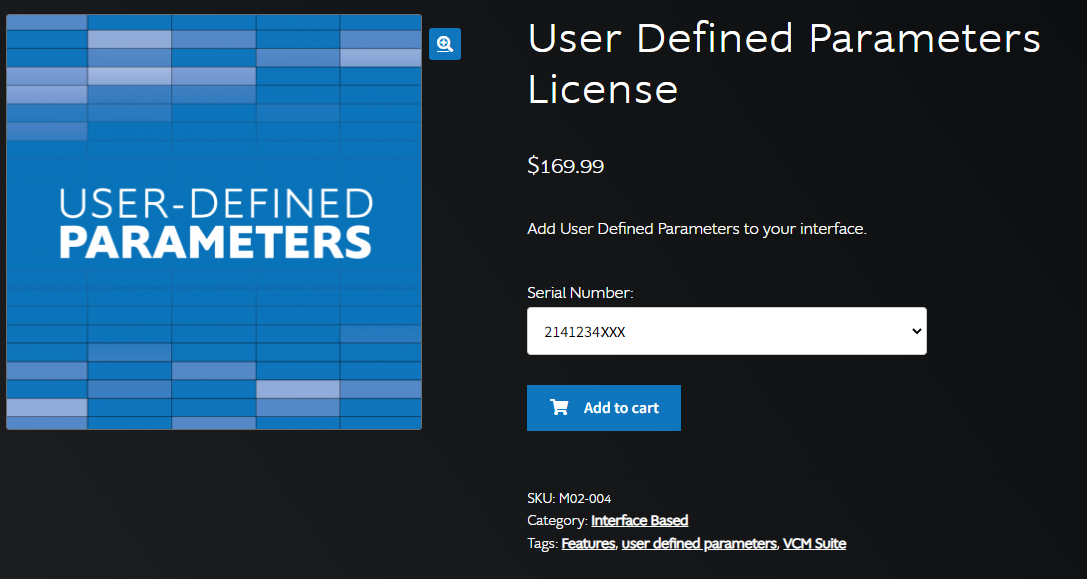Open the Interface Based category link

639,521
